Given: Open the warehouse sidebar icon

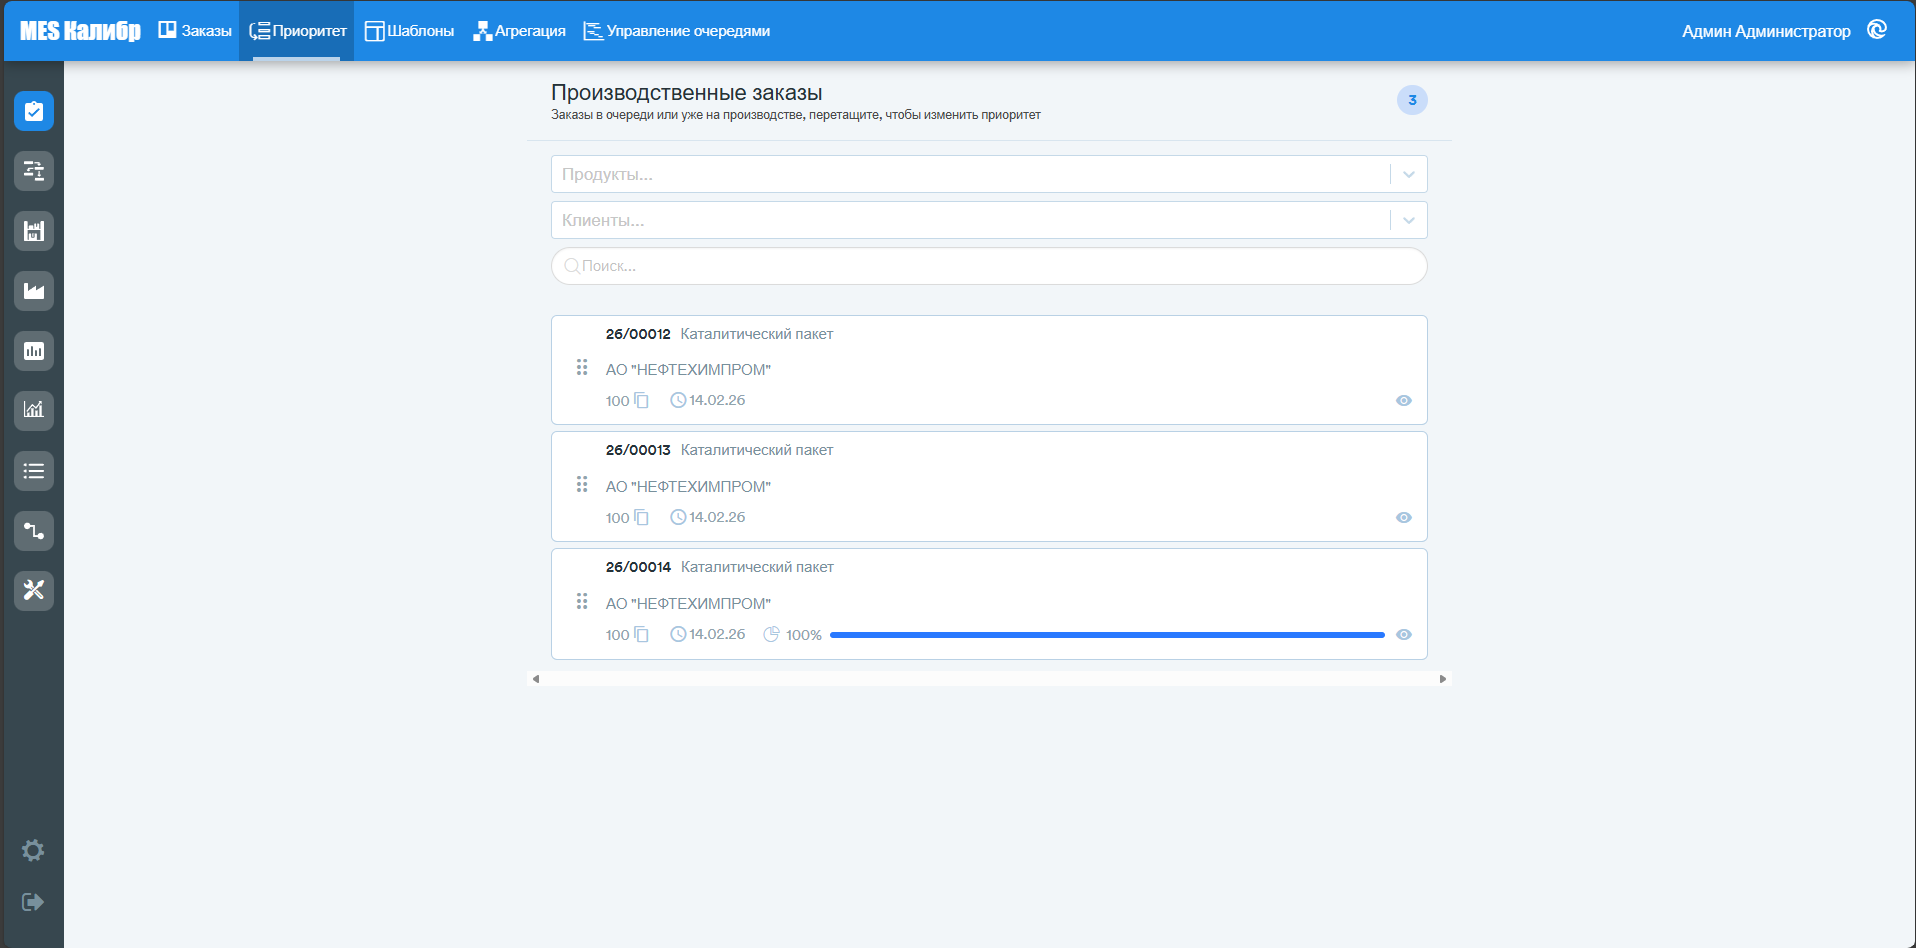Looking at the screenshot, I should tap(34, 231).
